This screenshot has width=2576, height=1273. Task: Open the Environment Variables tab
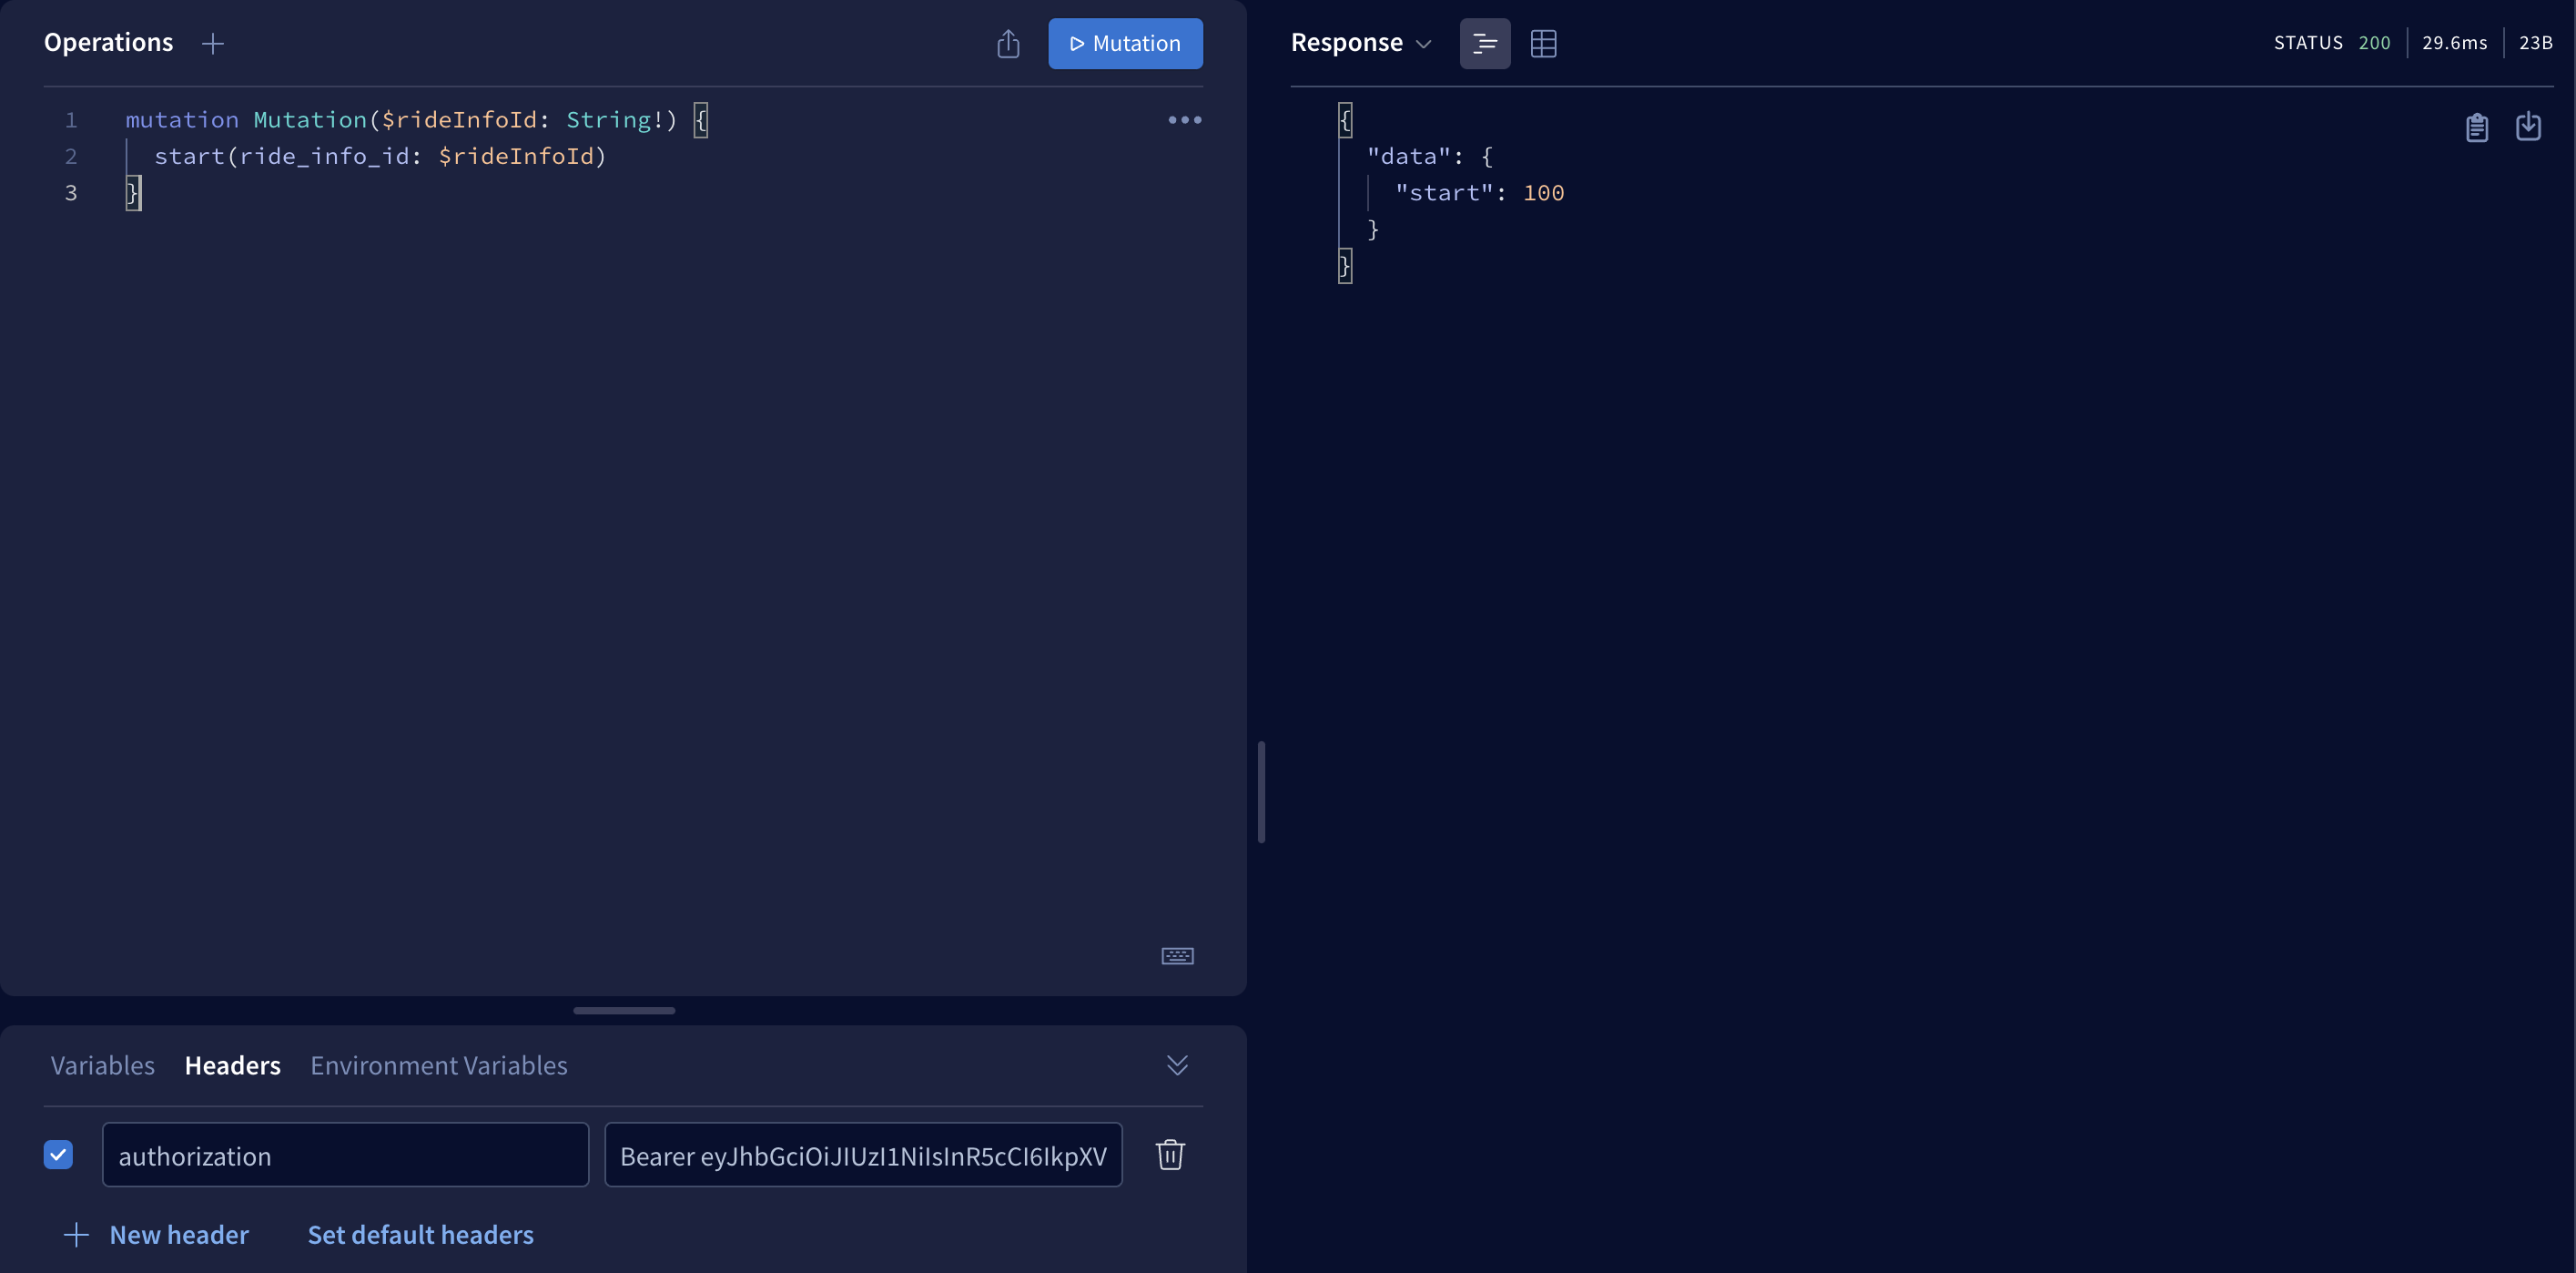(438, 1066)
